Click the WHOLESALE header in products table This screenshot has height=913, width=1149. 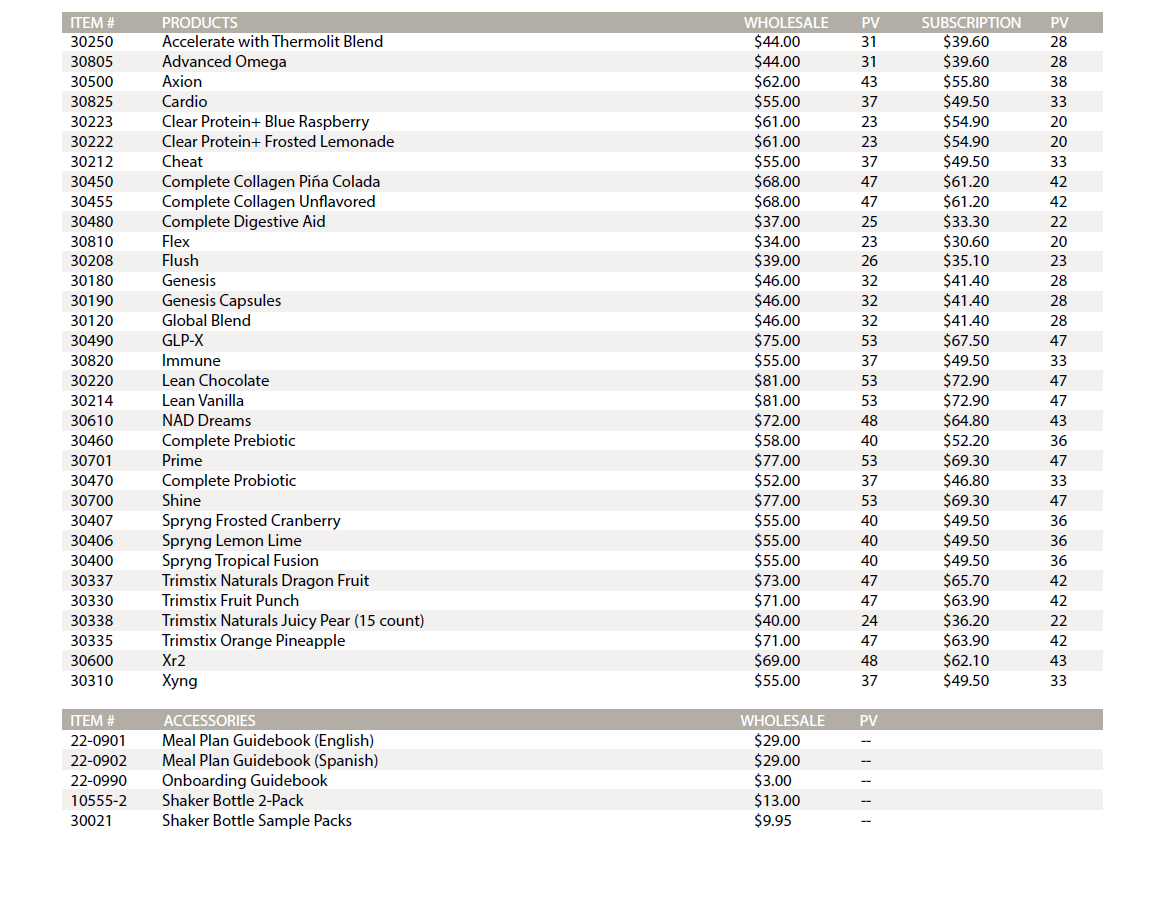pyautogui.click(x=786, y=23)
